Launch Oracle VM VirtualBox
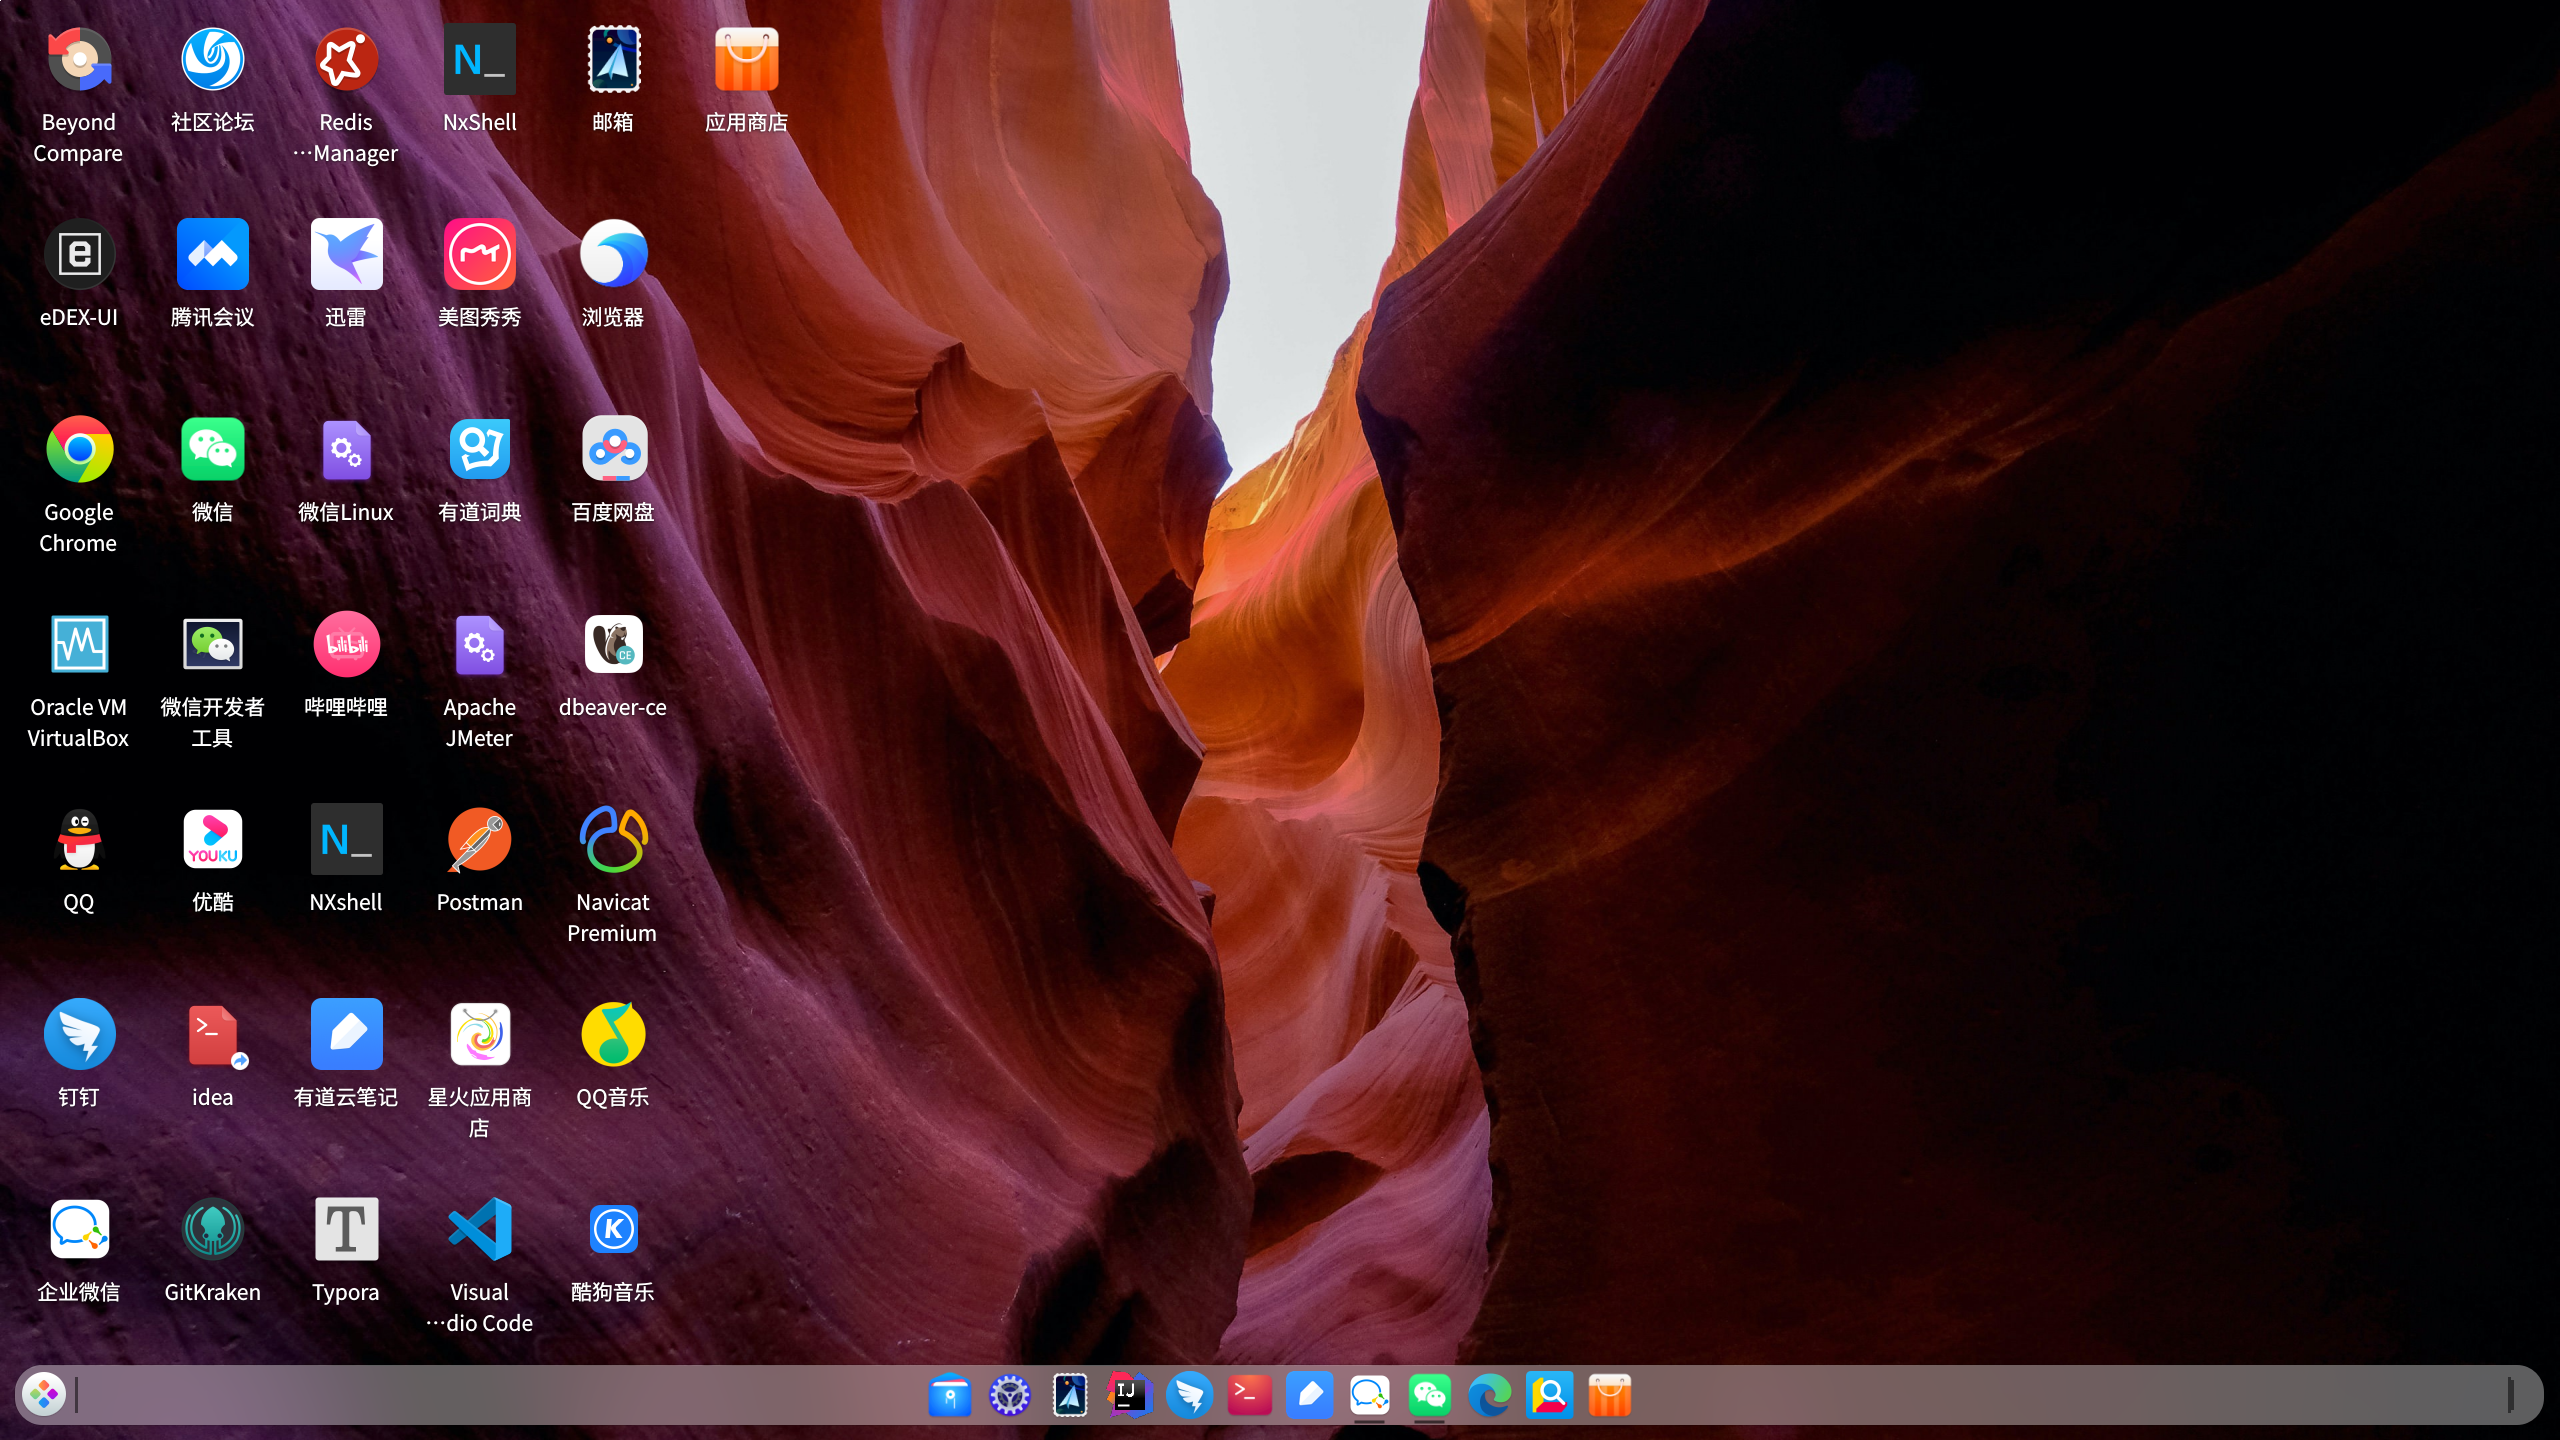2560x1440 pixels. 79,644
